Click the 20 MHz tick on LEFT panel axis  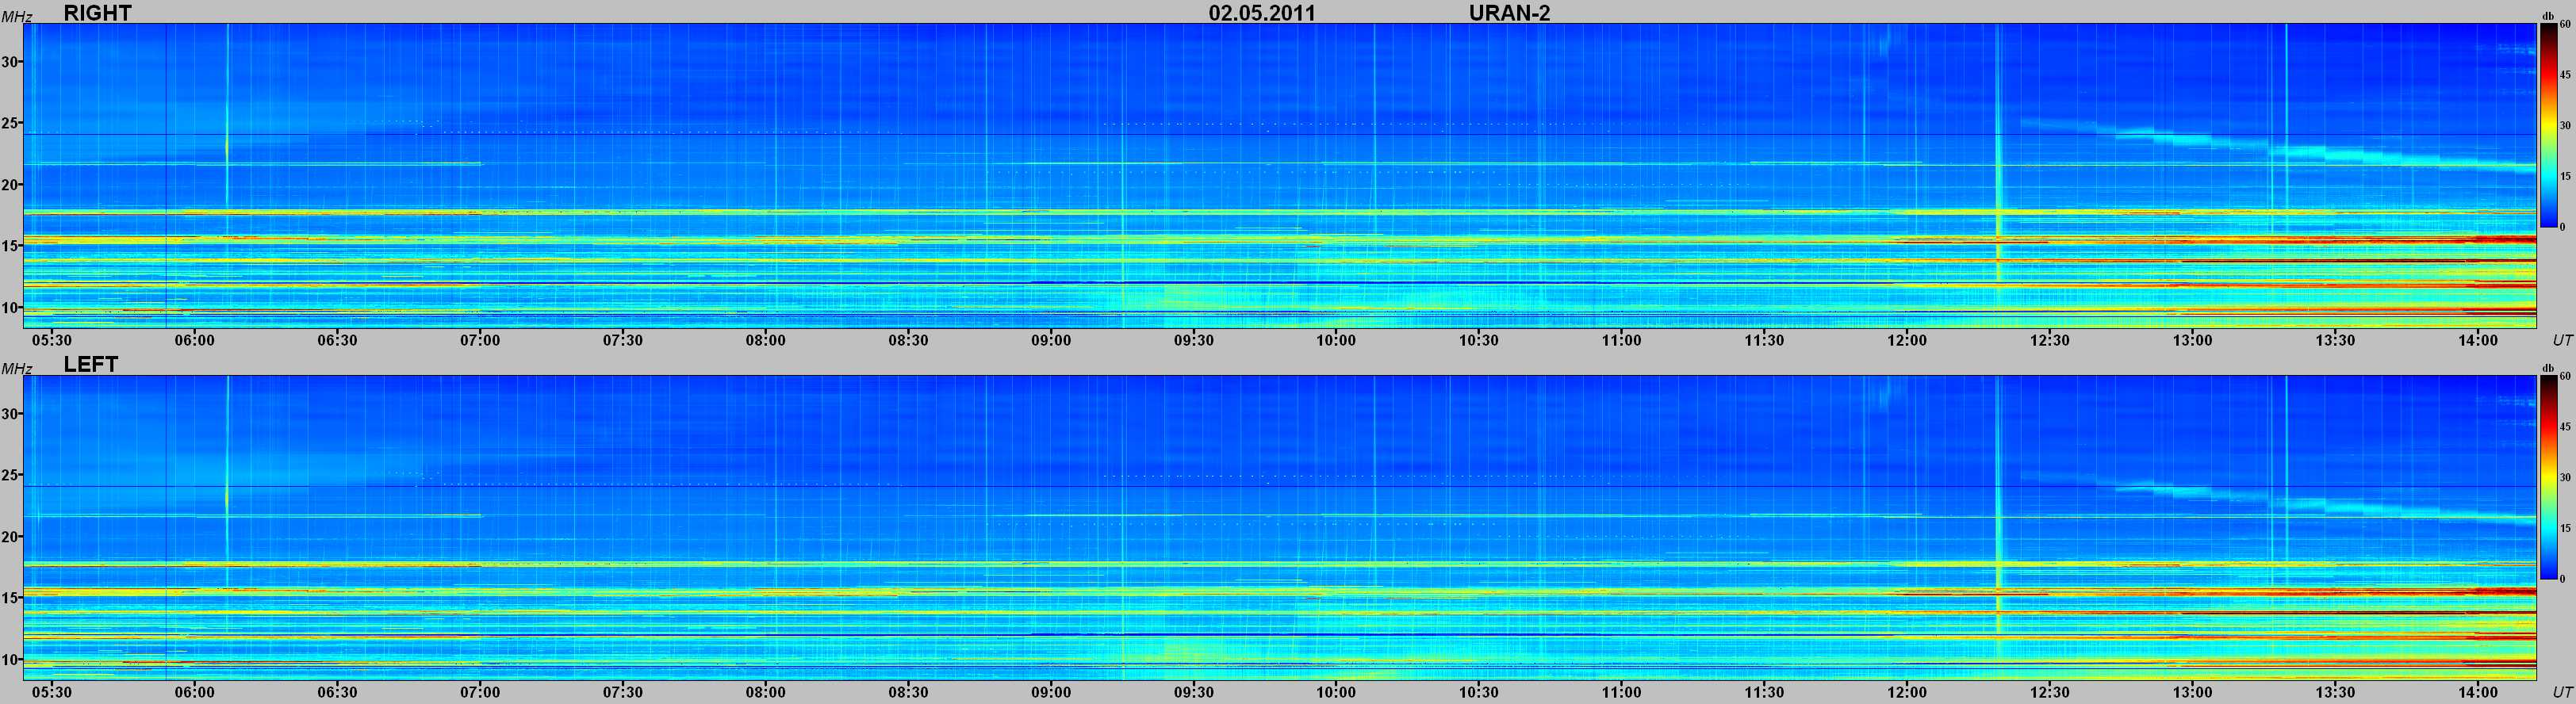tap(11, 537)
